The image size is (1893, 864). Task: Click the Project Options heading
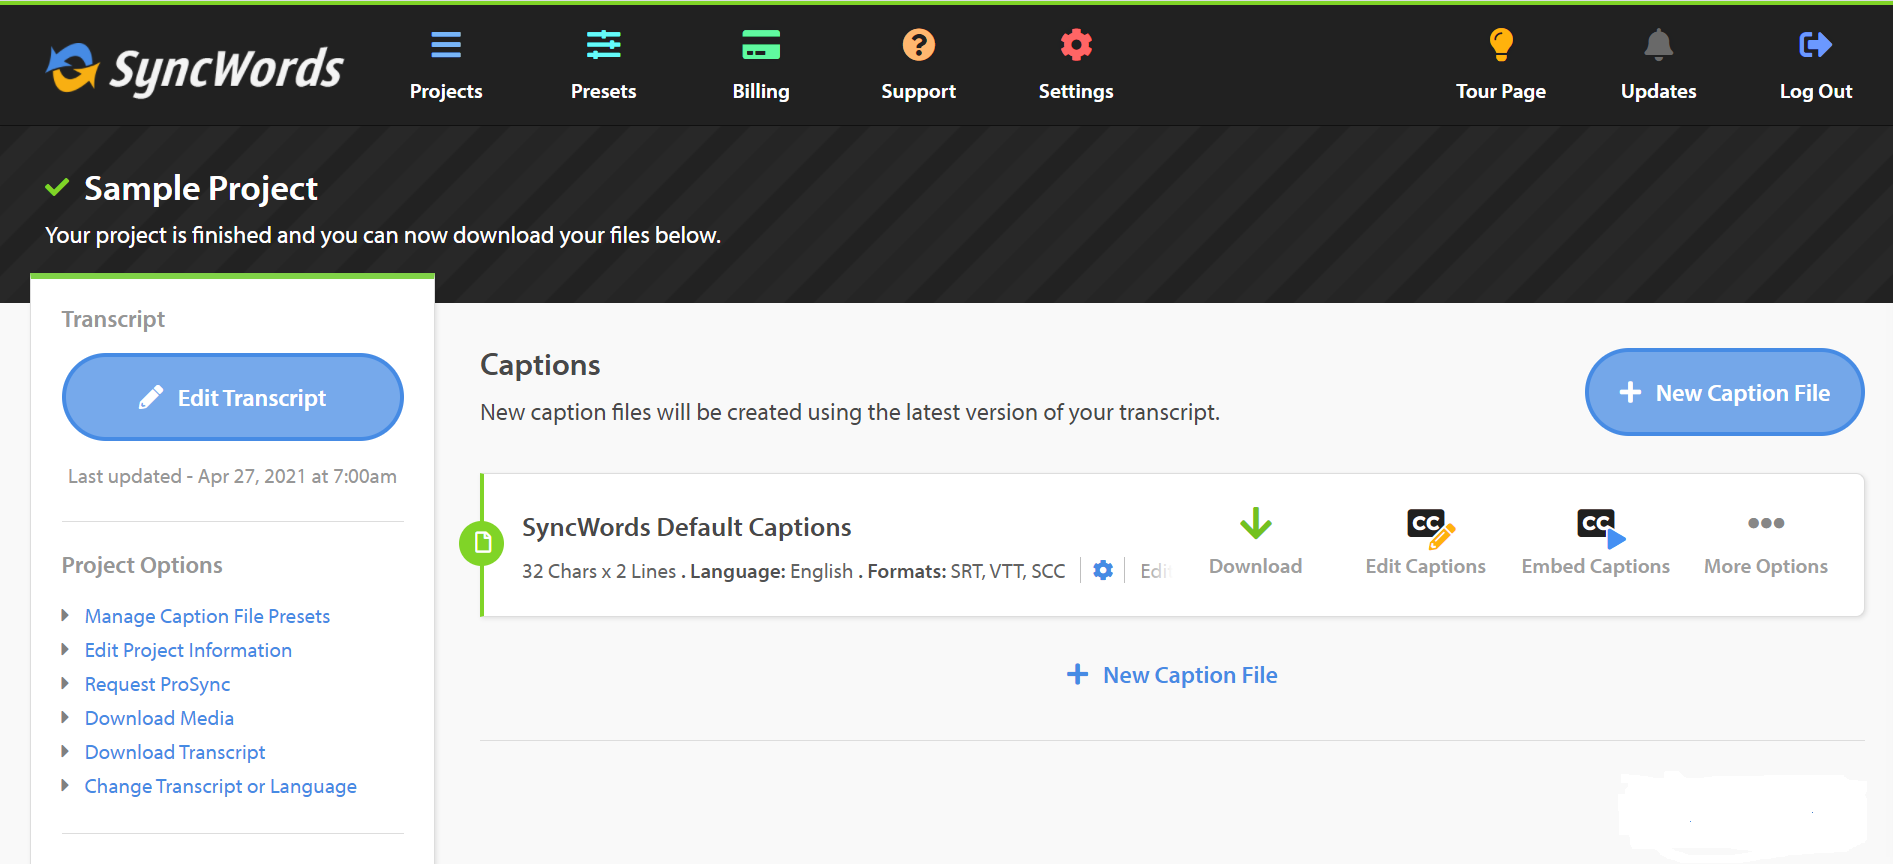point(142,565)
